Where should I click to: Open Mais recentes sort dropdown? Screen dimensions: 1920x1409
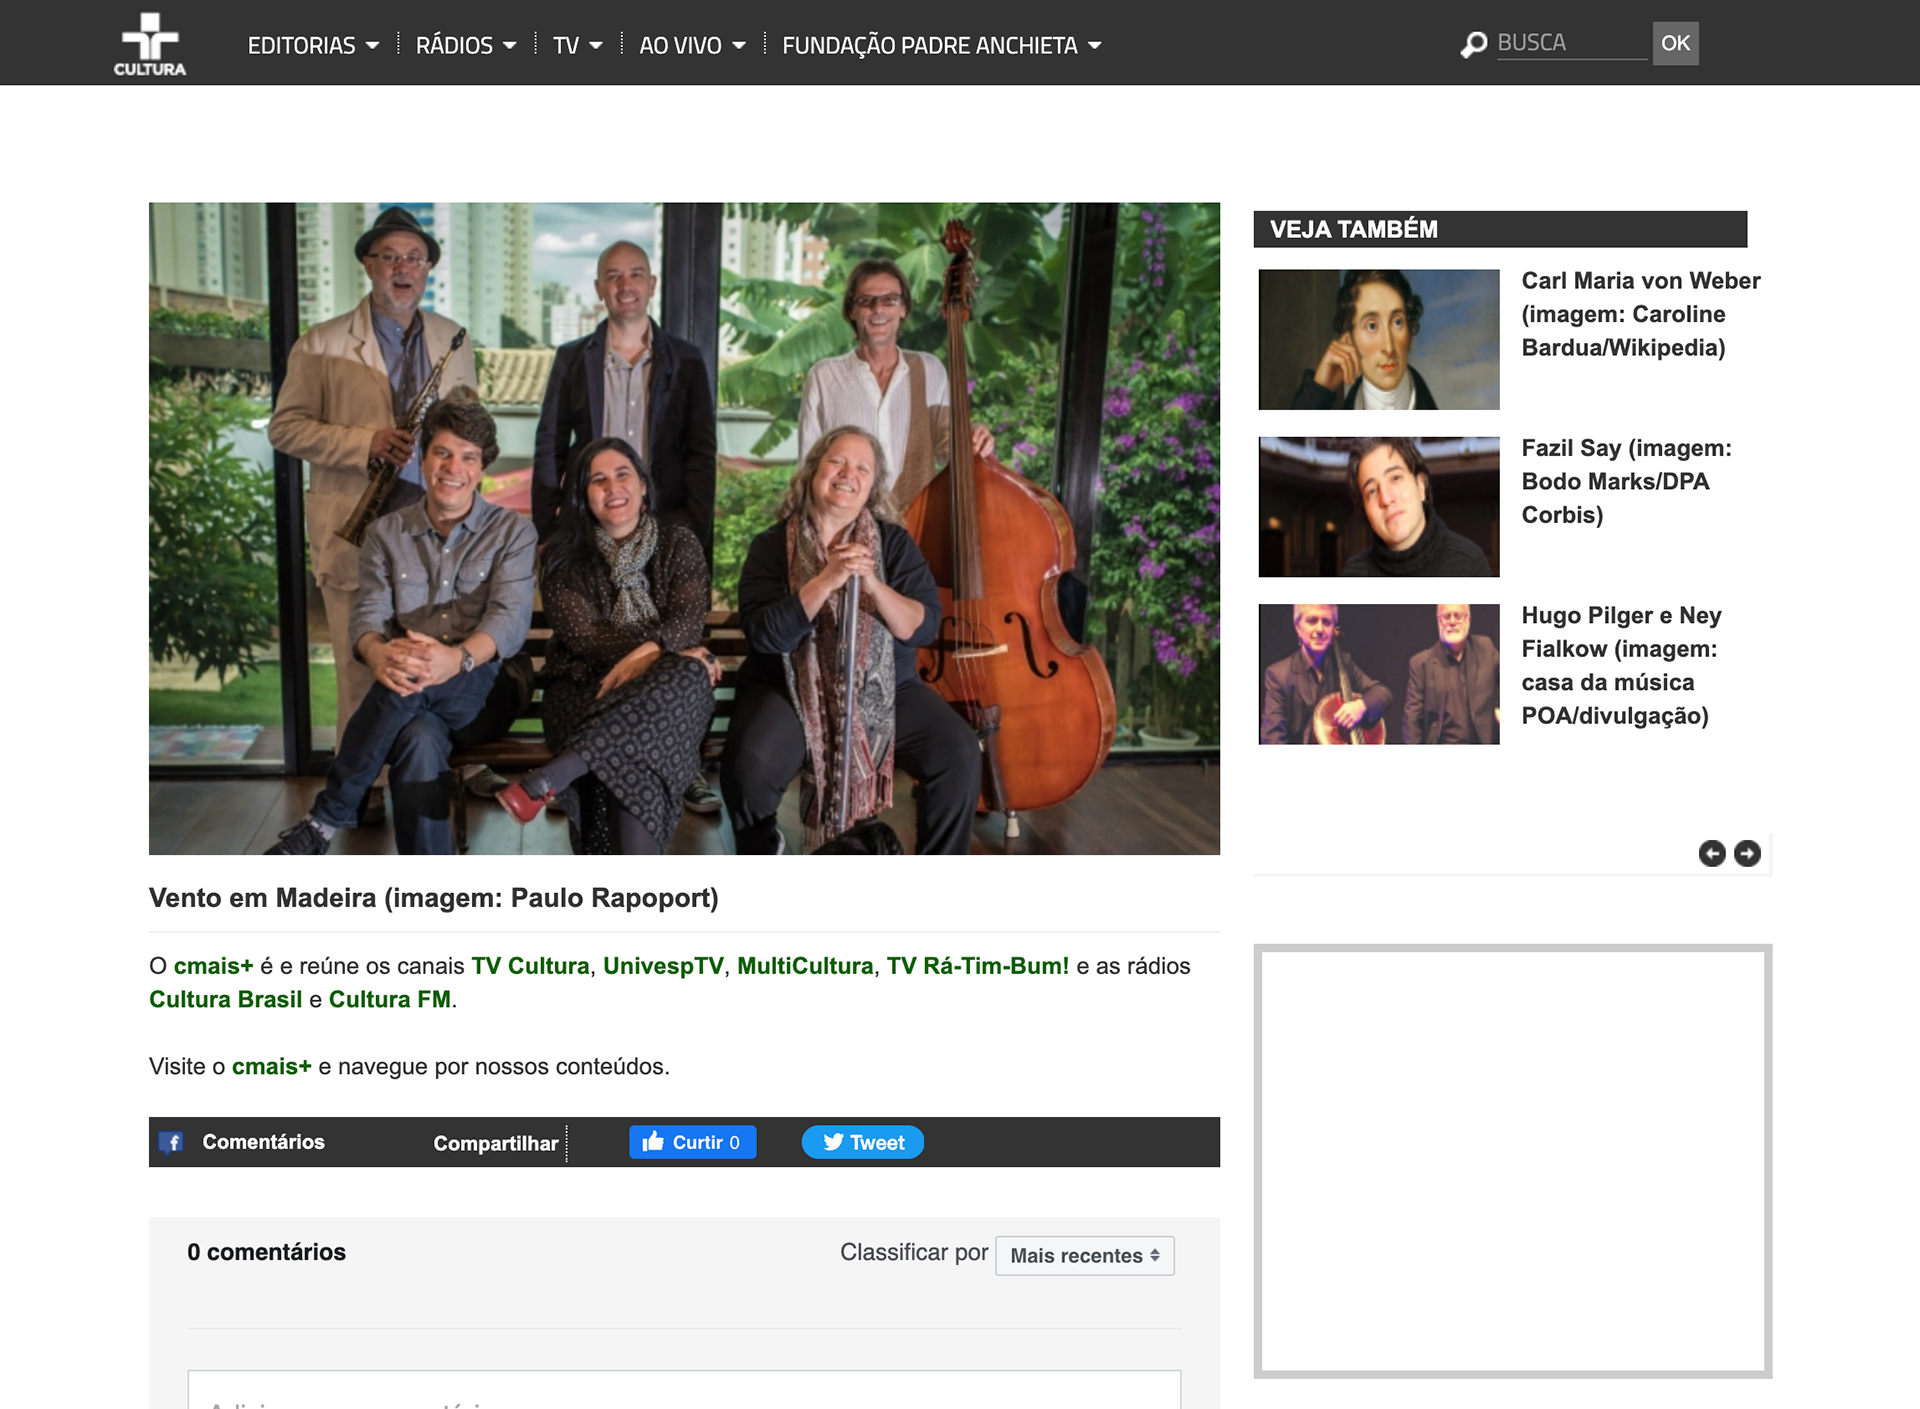pyautogui.click(x=1084, y=1256)
